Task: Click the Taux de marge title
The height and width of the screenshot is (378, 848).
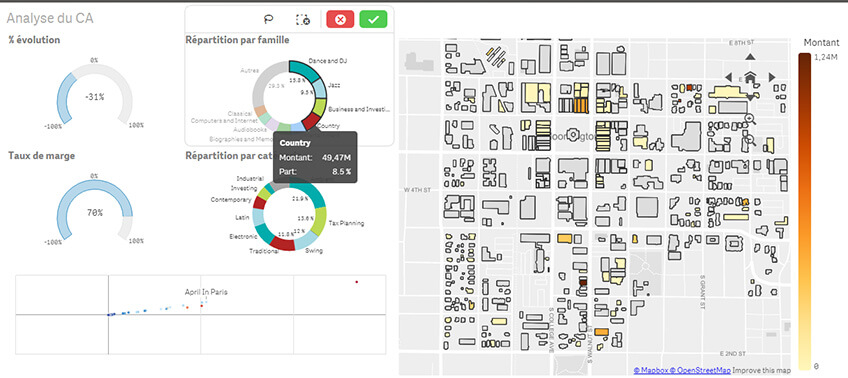Action: coord(42,156)
